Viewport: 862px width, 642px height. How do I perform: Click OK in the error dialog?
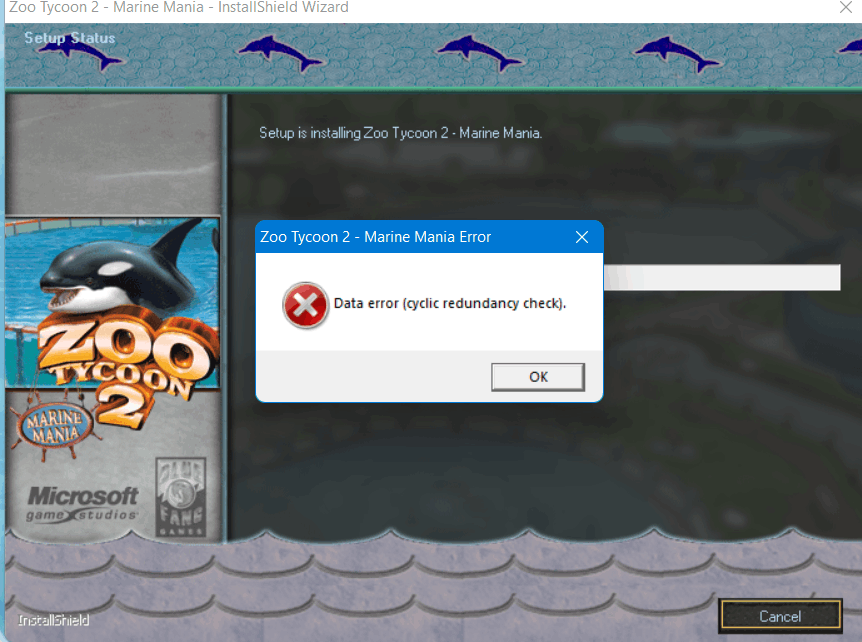538,377
